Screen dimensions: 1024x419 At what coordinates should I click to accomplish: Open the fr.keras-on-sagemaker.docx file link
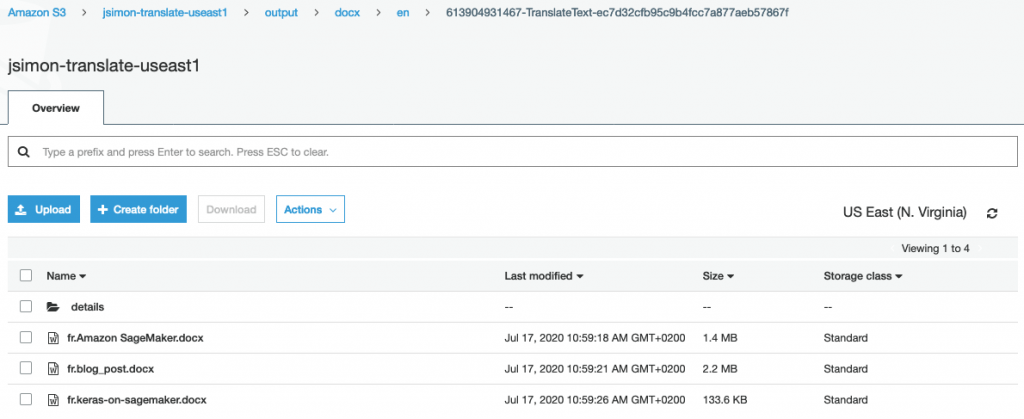coord(137,399)
